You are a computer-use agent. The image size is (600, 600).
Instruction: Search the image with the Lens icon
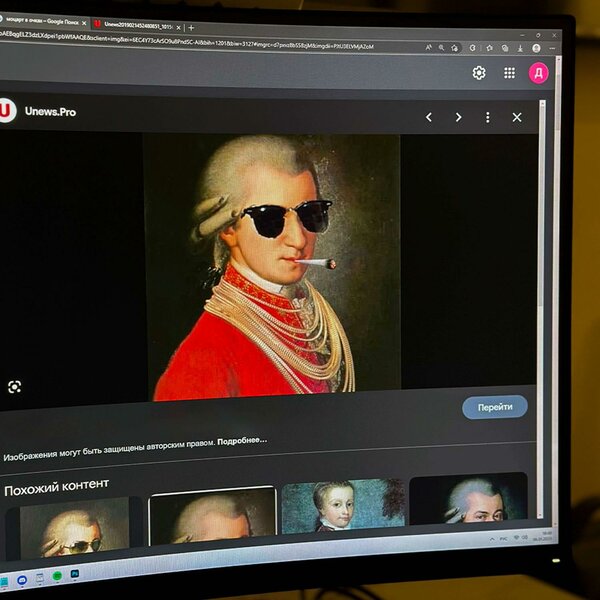tap(14, 387)
